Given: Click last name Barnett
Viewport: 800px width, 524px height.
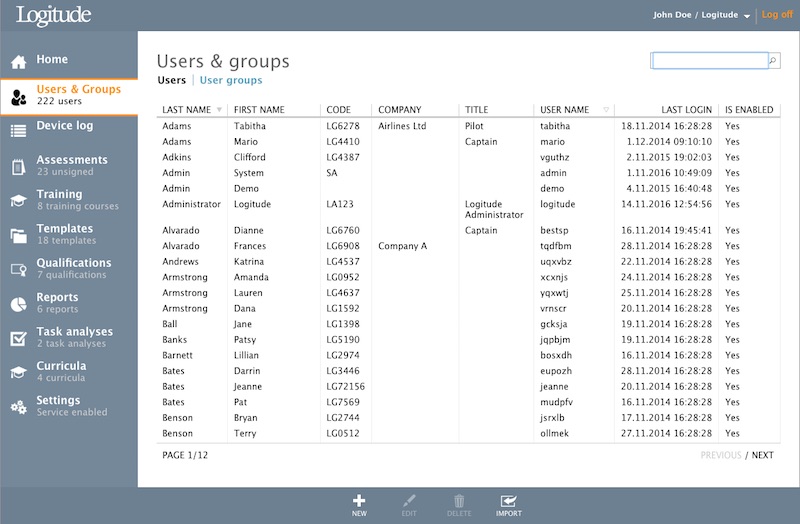Looking at the screenshot, I should coord(178,356).
